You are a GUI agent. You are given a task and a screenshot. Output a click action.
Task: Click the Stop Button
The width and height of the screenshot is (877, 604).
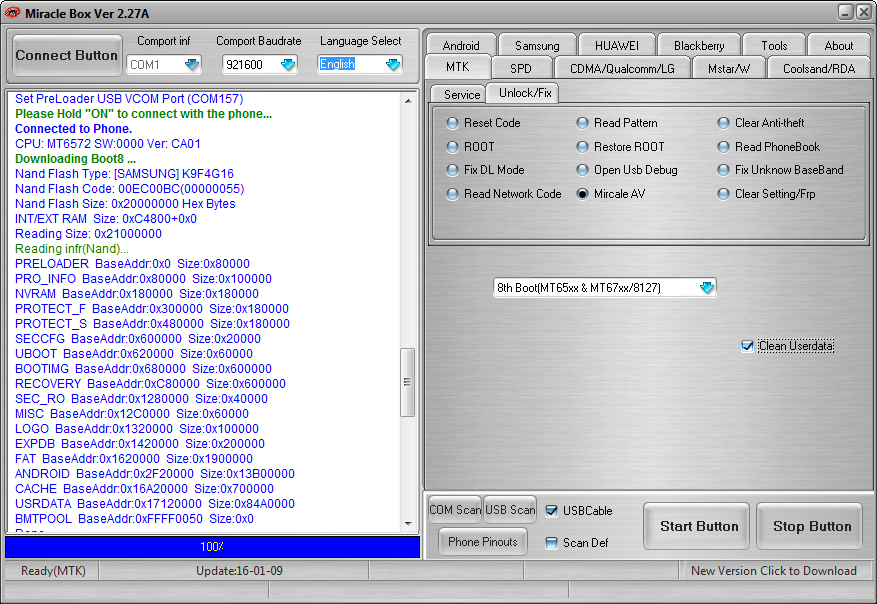tap(809, 526)
